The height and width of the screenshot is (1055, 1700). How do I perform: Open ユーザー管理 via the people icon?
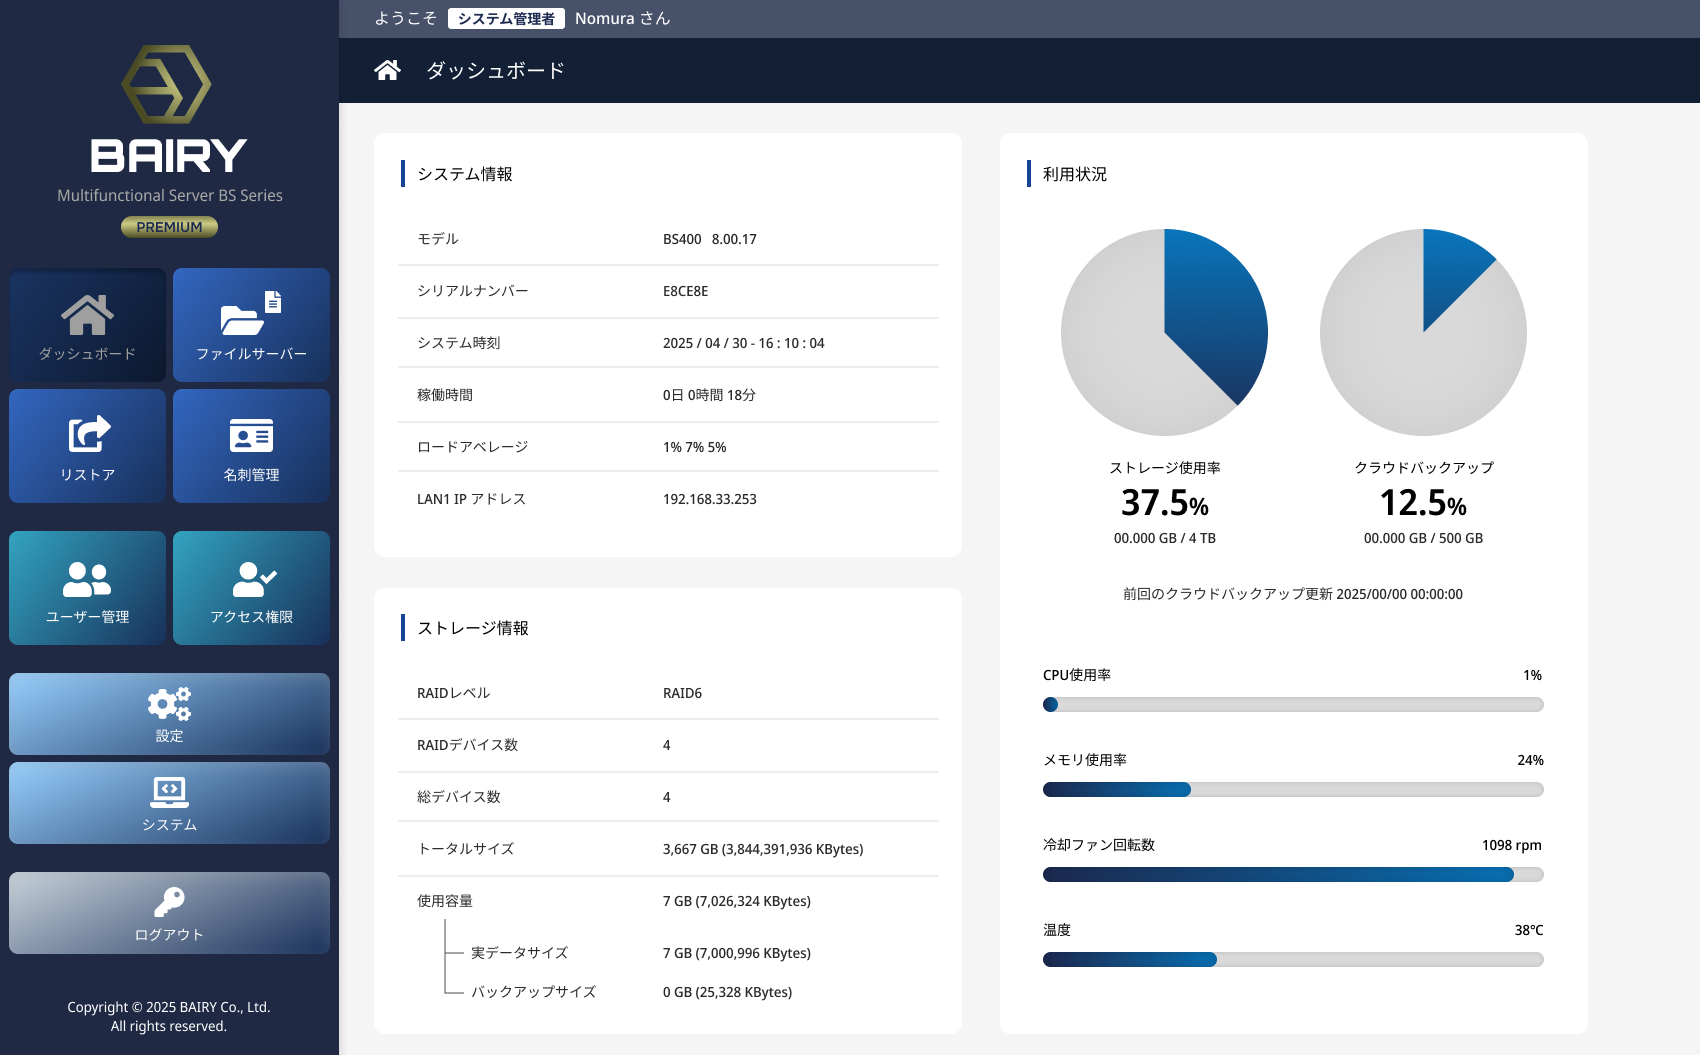(x=87, y=577)
